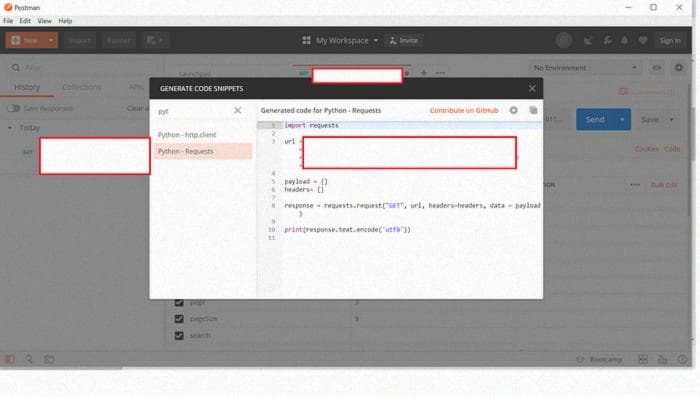Select Python - http.client language
The width and height of the screenshot is (700, 397).
203,134
